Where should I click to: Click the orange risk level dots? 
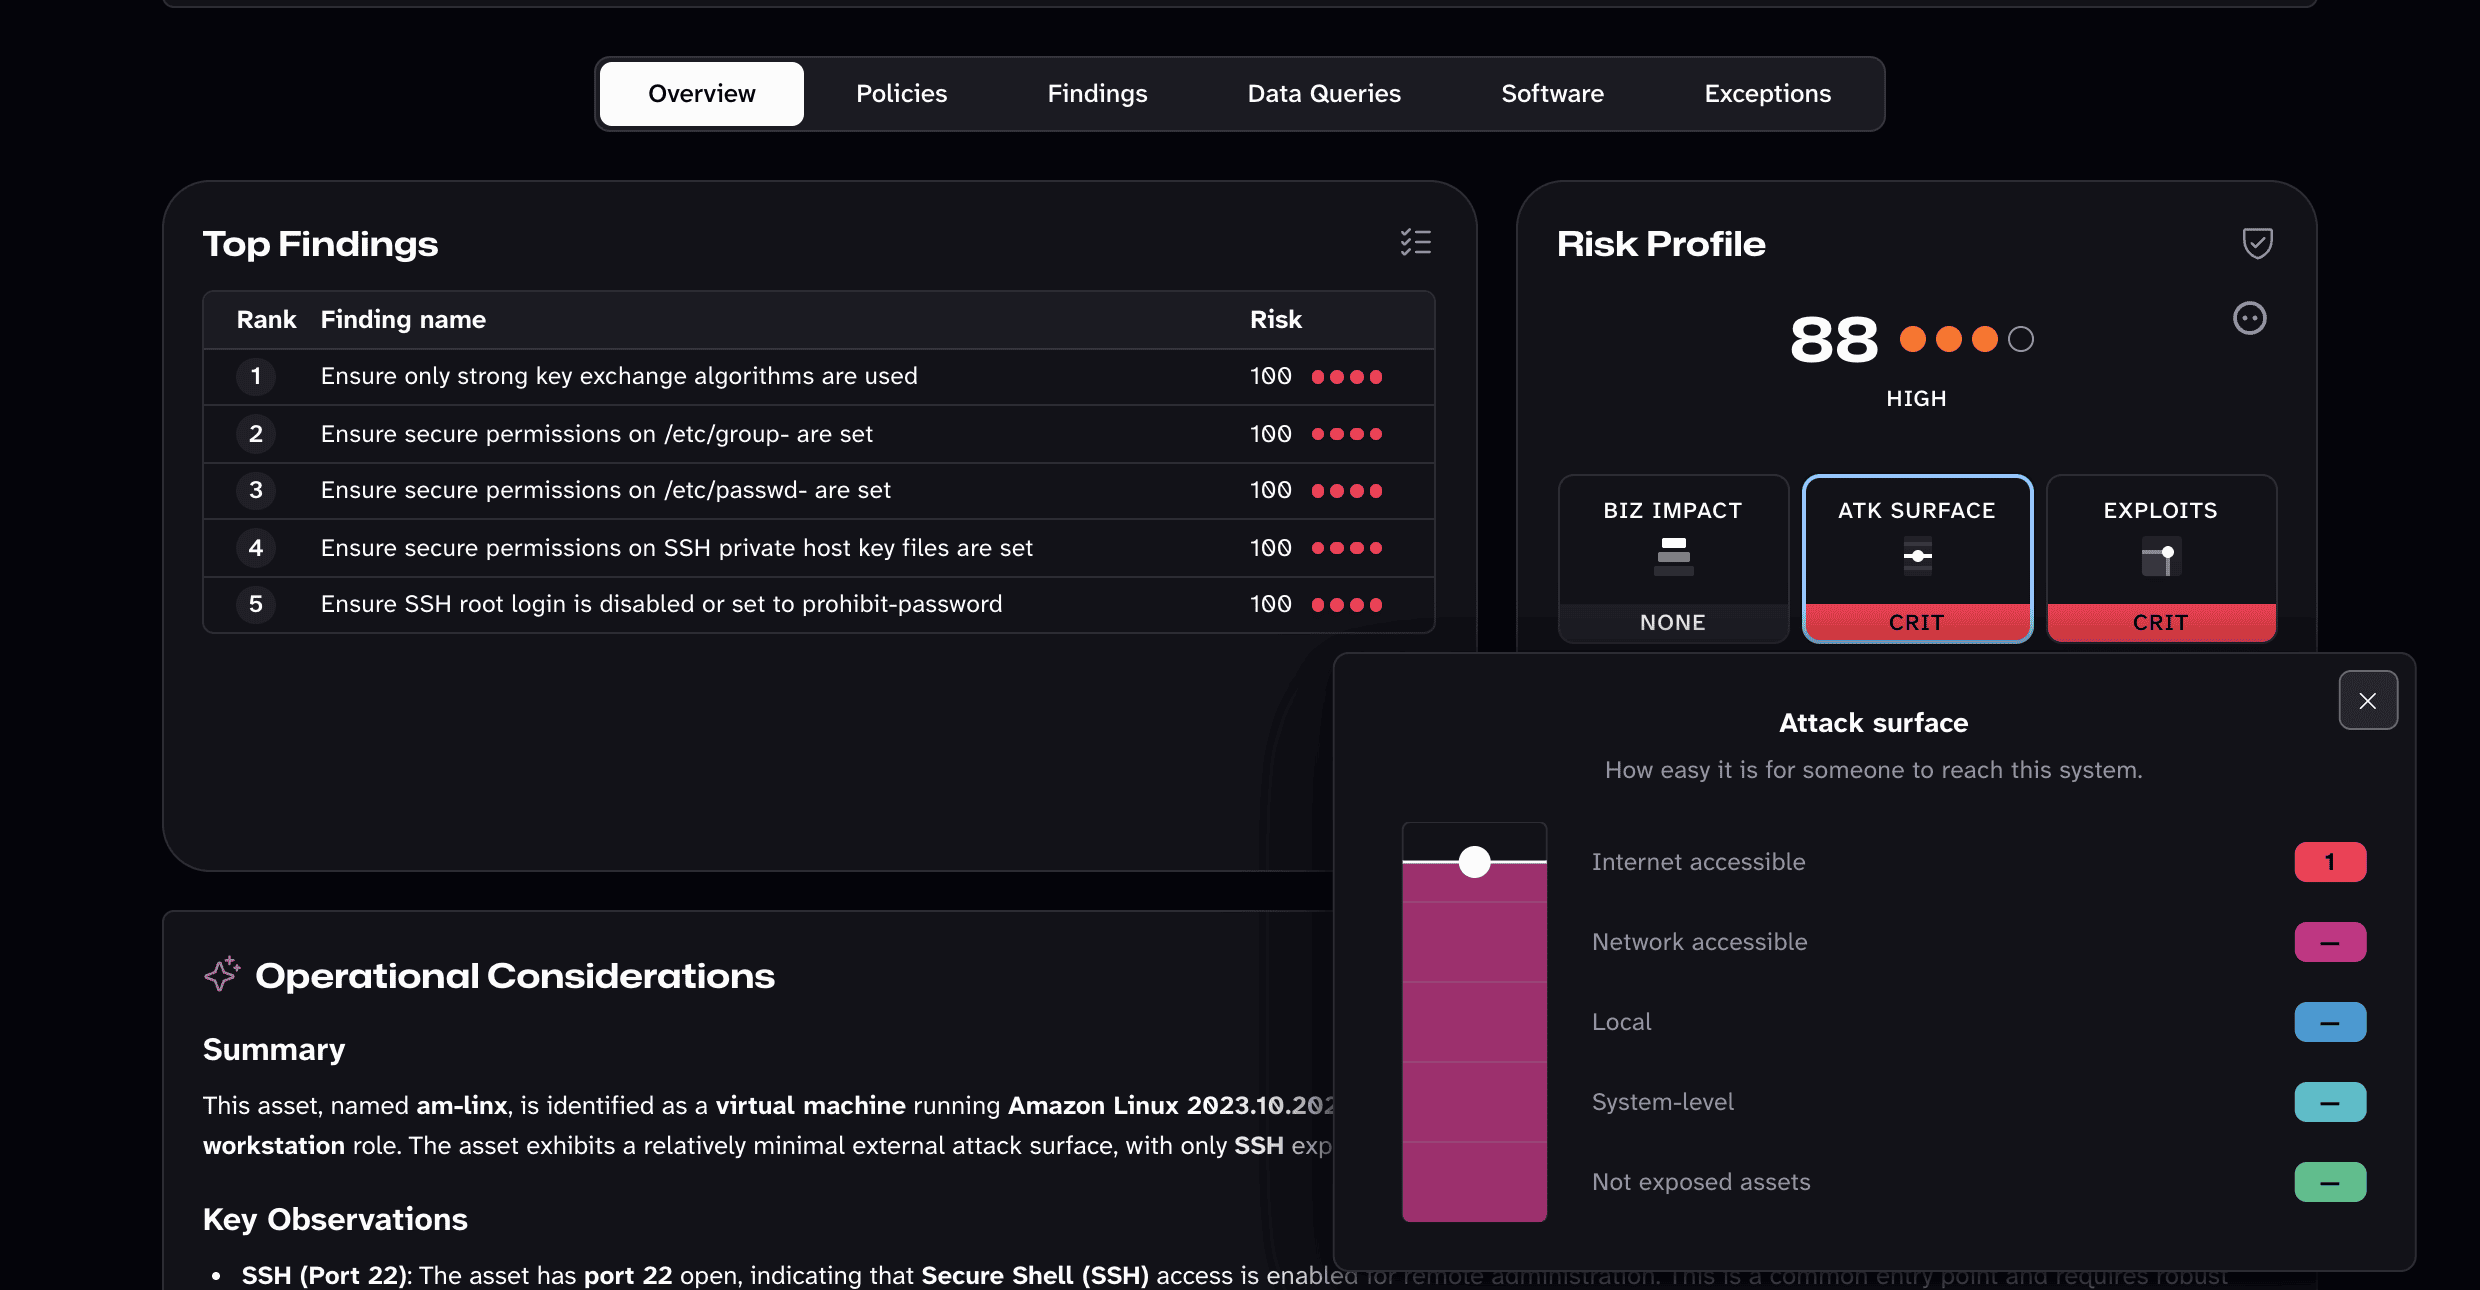click(1966, 340)
